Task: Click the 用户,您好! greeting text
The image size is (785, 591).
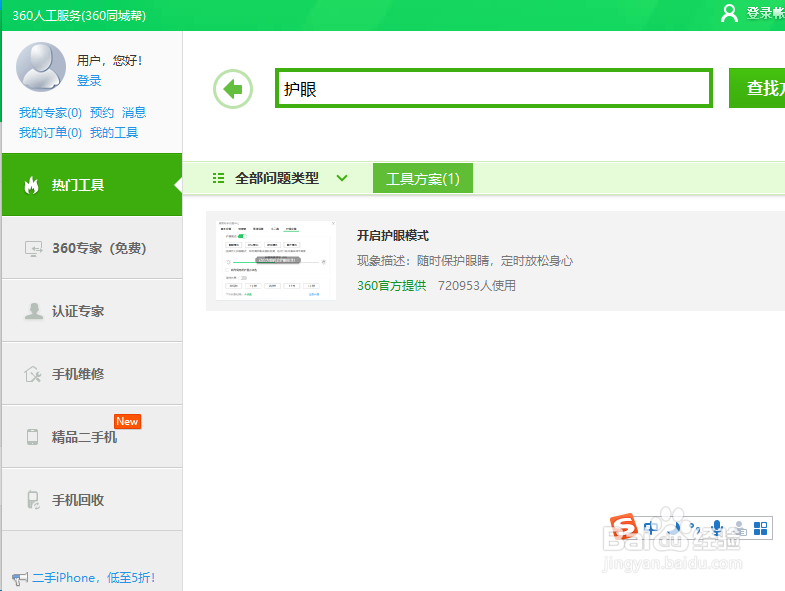Action: pyautogui.click(x=110, y=61)
